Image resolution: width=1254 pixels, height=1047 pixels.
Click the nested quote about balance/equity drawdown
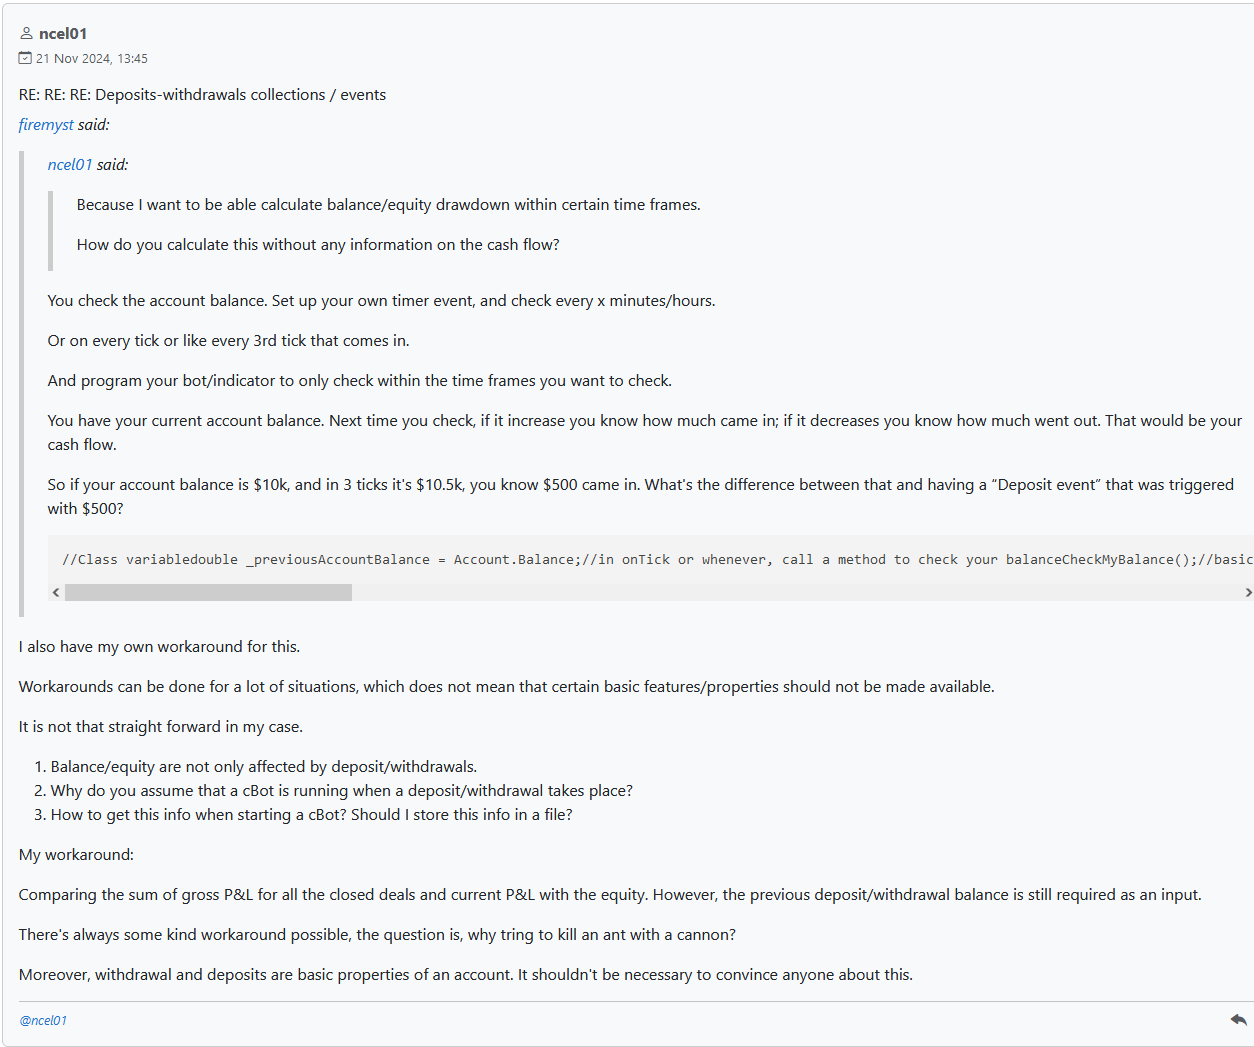click(x=388, y=225)
